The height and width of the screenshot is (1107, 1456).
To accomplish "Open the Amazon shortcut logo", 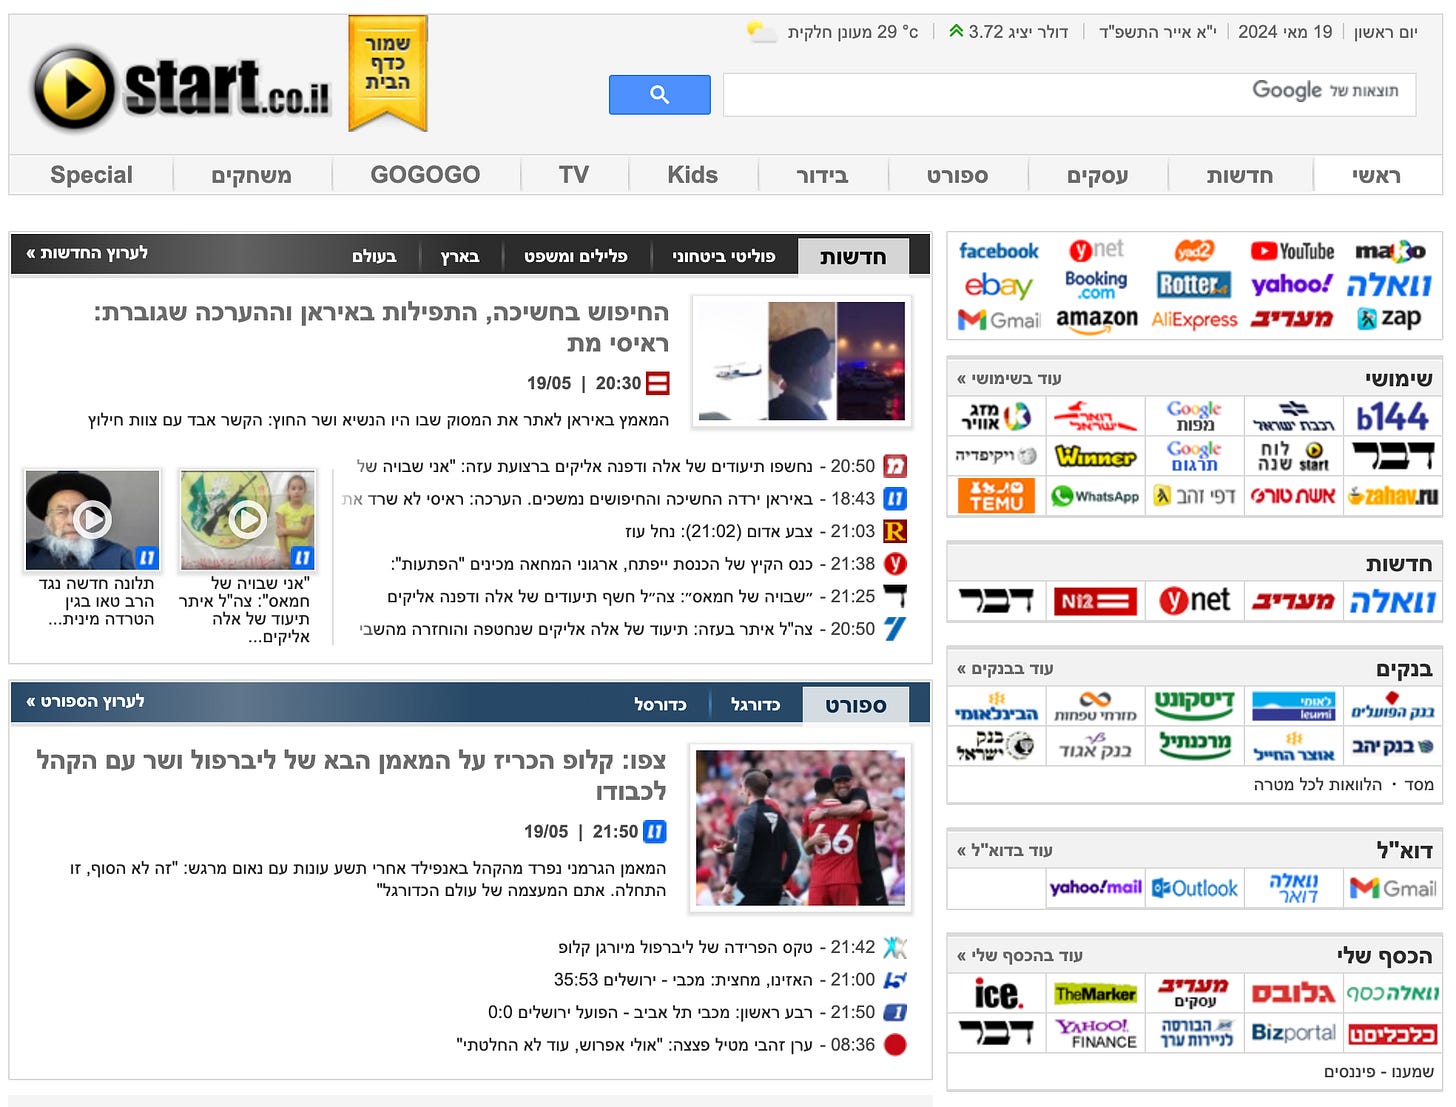I will [x=1096, y=319].
